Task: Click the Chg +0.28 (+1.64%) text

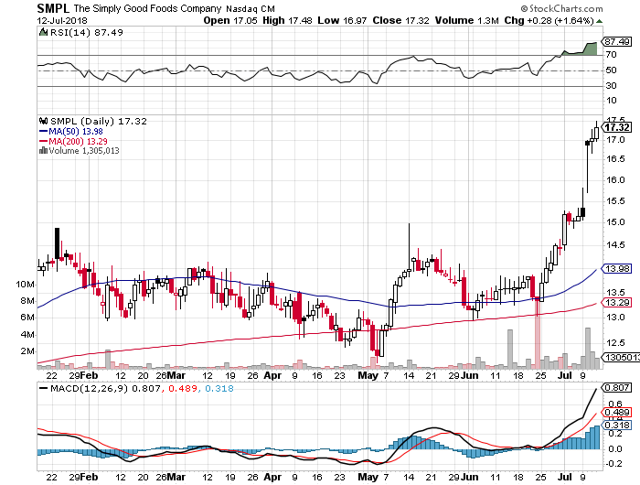Action: [549, 20]
